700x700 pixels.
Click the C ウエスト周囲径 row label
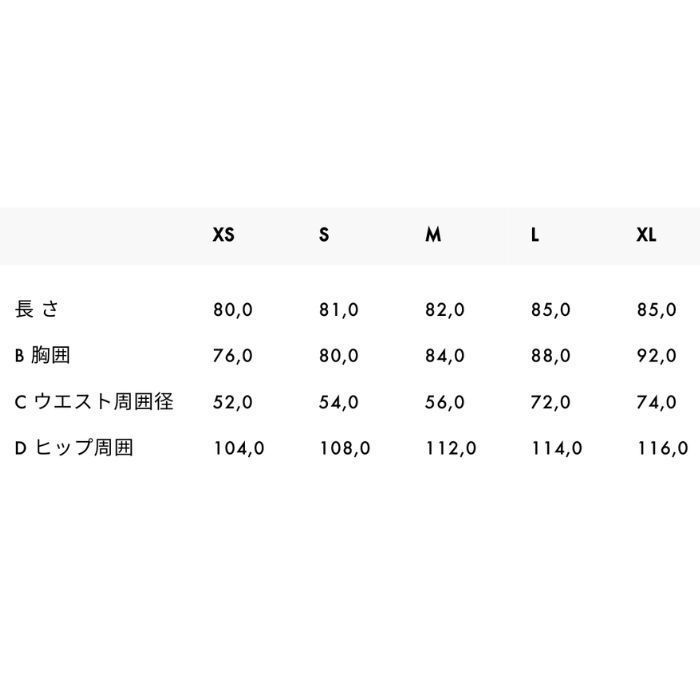coord(94,401)
